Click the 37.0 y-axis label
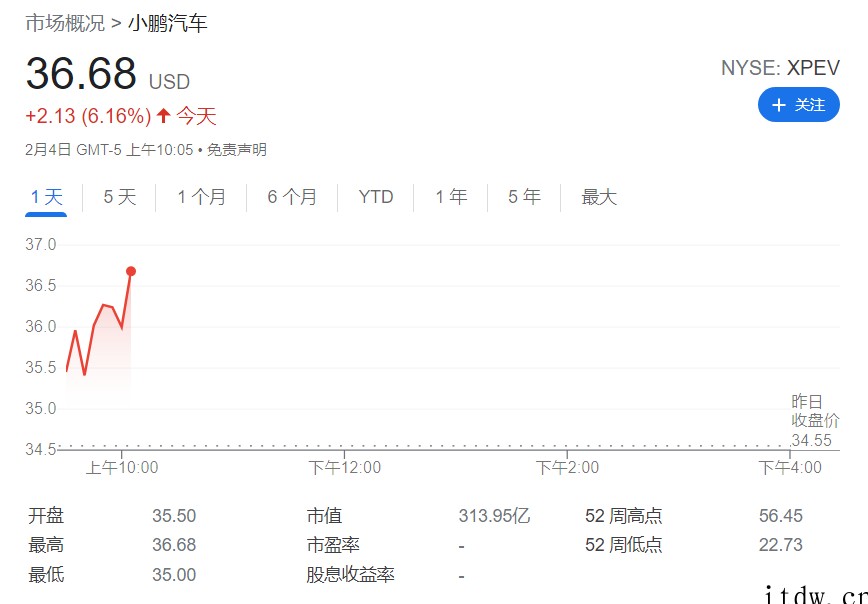 40,245
